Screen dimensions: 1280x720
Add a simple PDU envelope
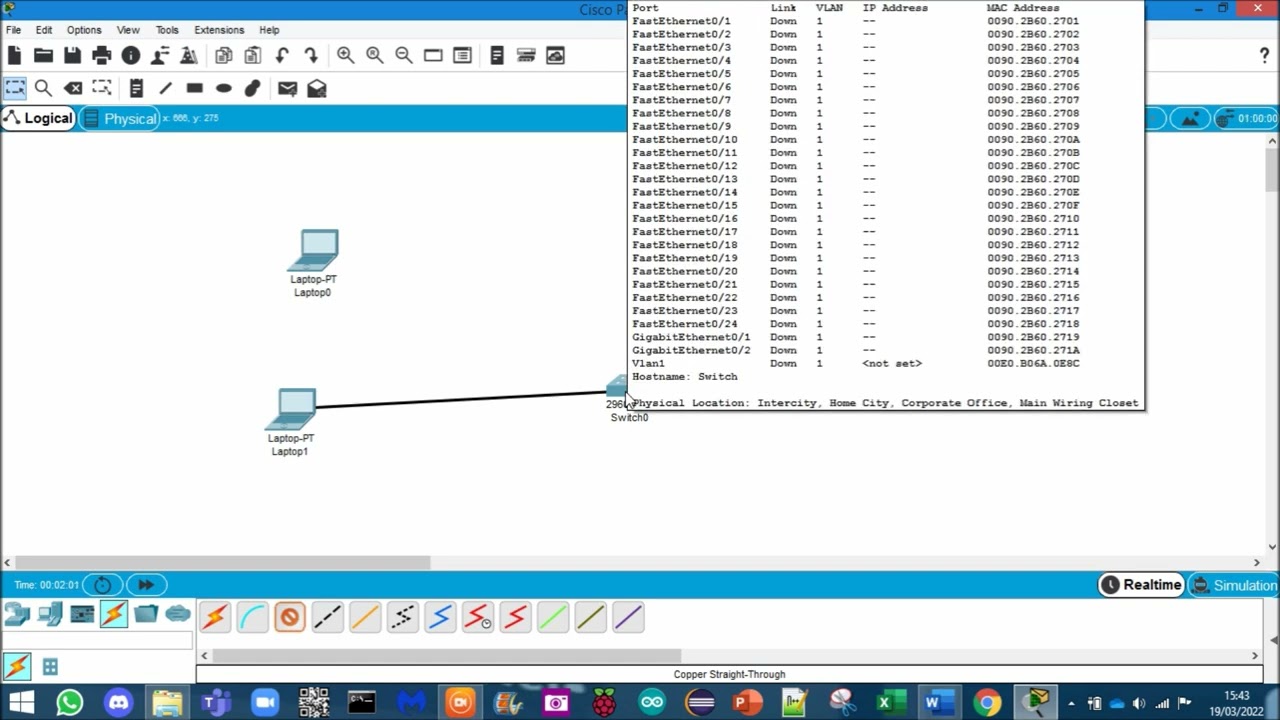coord(288,88)
